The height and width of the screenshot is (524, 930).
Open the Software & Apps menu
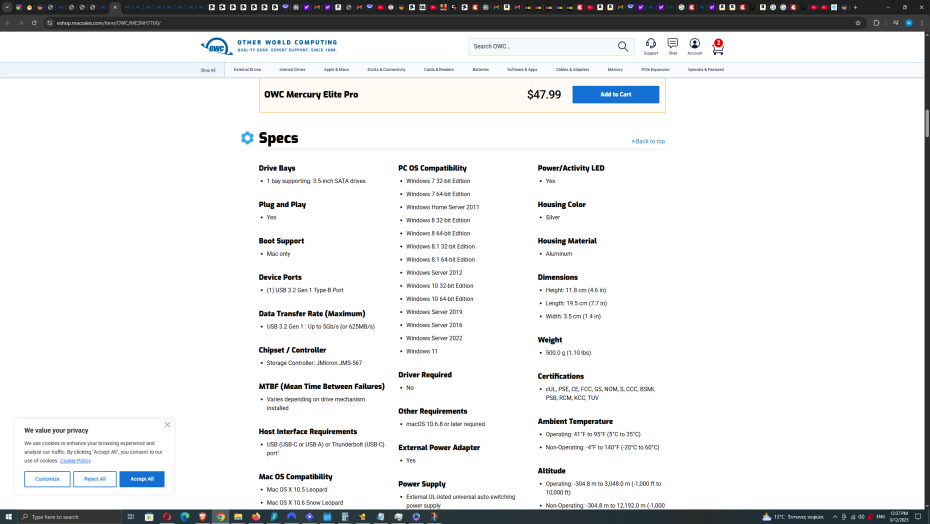point(522,69)
